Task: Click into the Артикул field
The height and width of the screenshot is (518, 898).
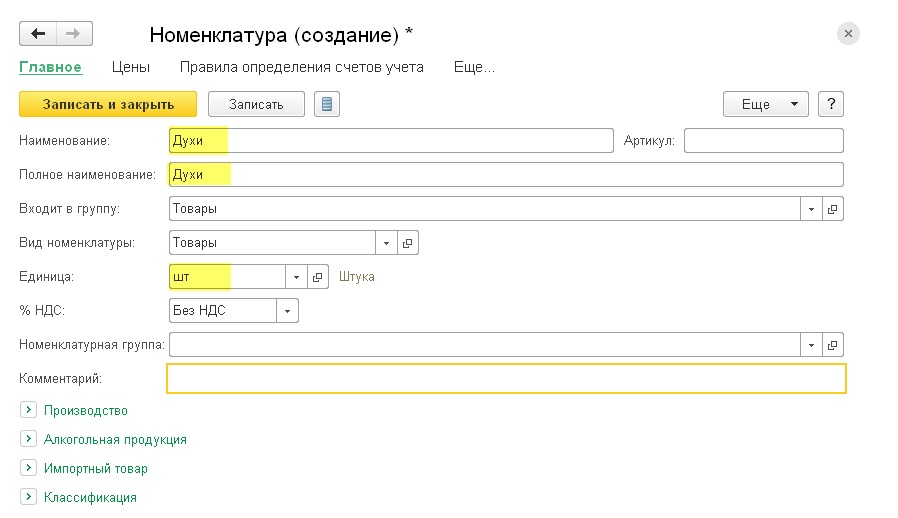Action: click(764, 141)
